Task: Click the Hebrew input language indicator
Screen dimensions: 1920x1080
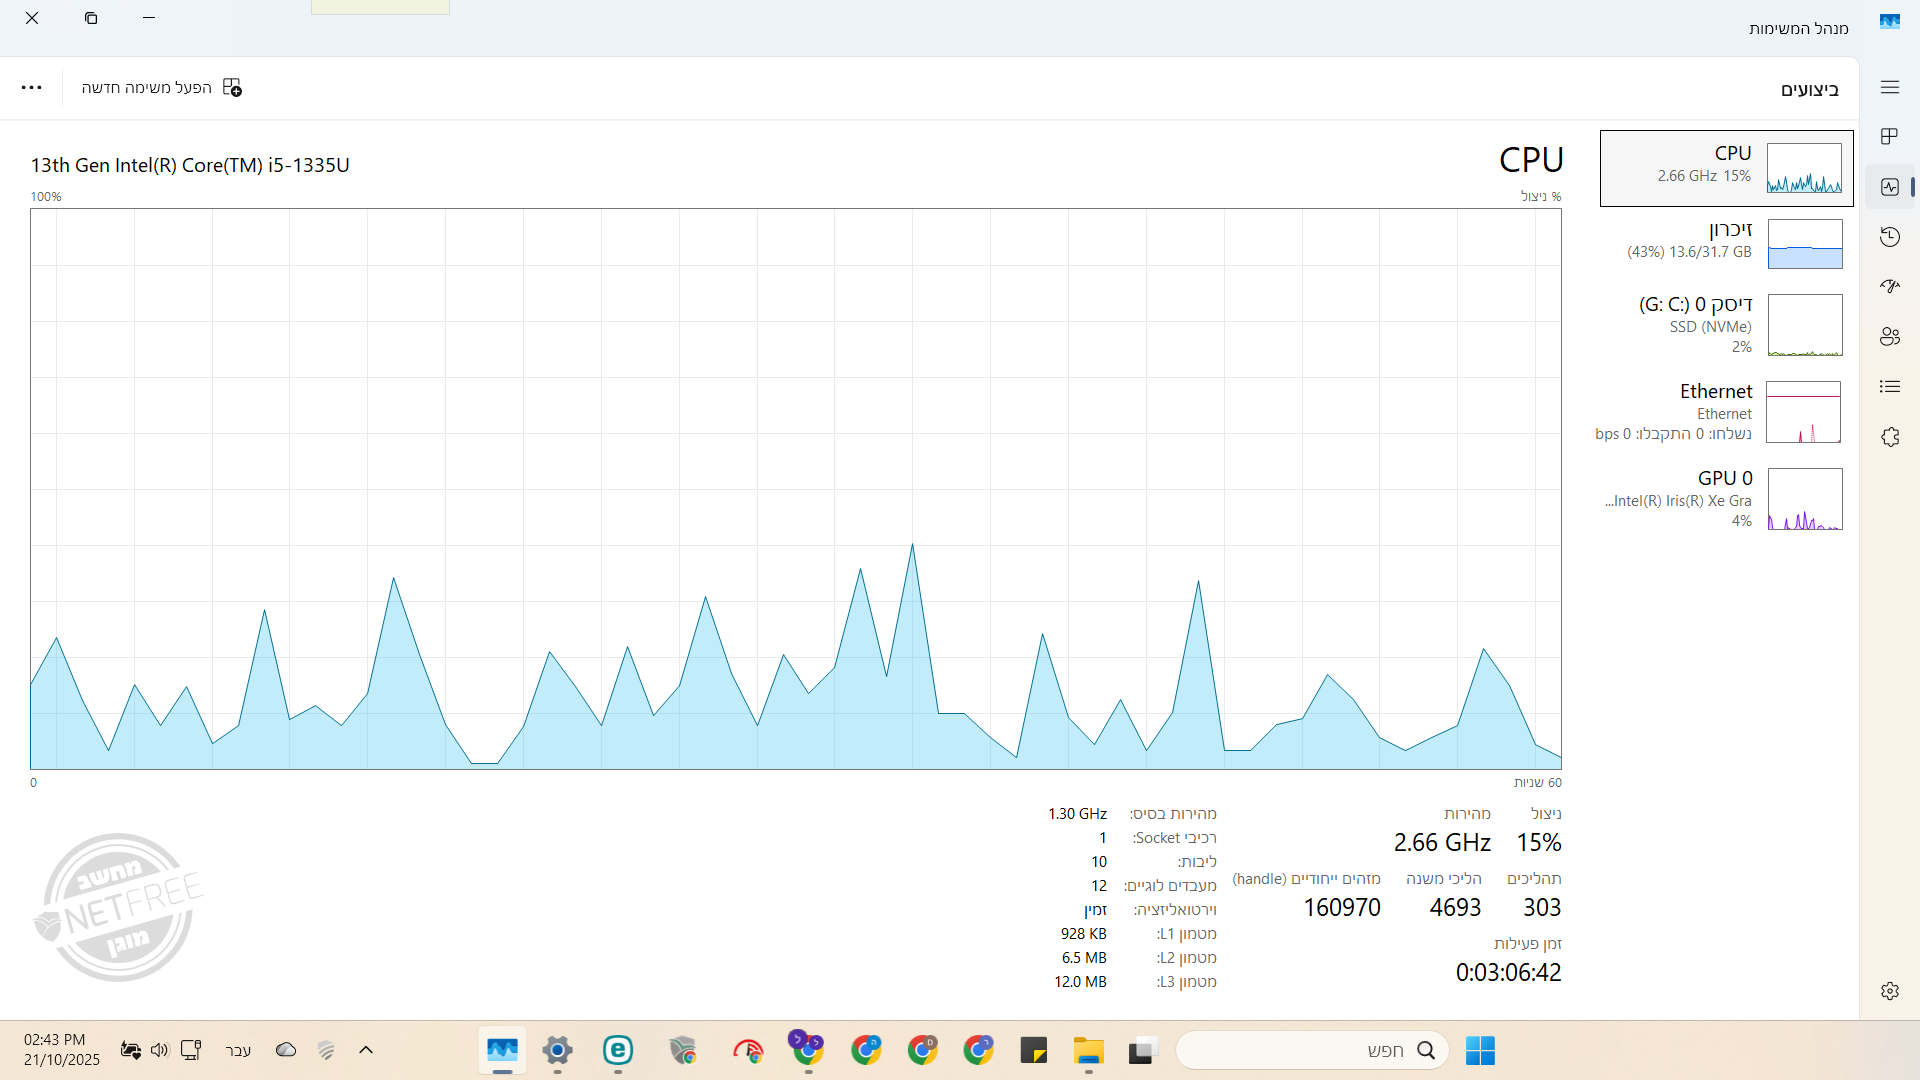Action: tap(238, 1050)
